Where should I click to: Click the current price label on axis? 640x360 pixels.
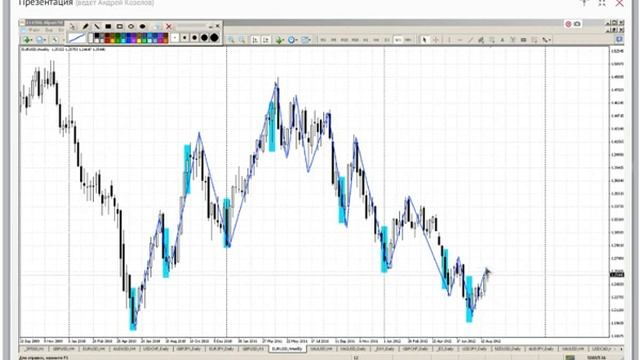coord(617,274)
